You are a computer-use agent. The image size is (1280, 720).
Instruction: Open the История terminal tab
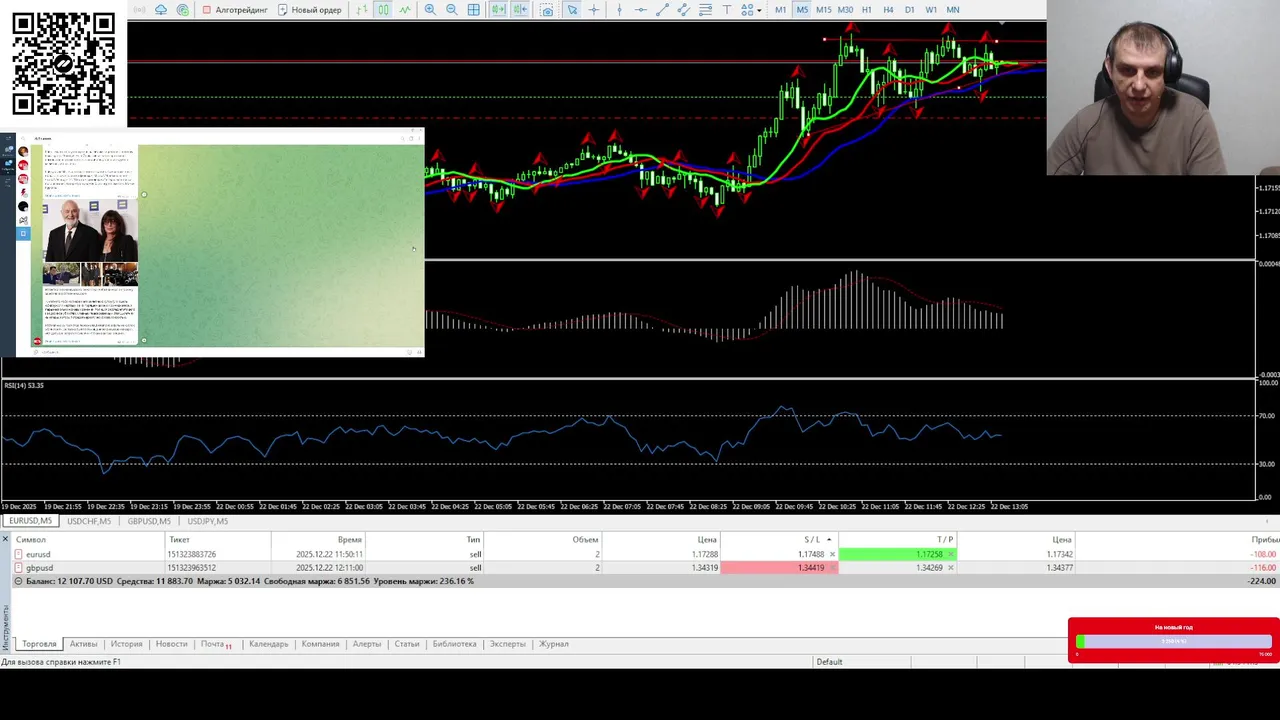point(126,644)
